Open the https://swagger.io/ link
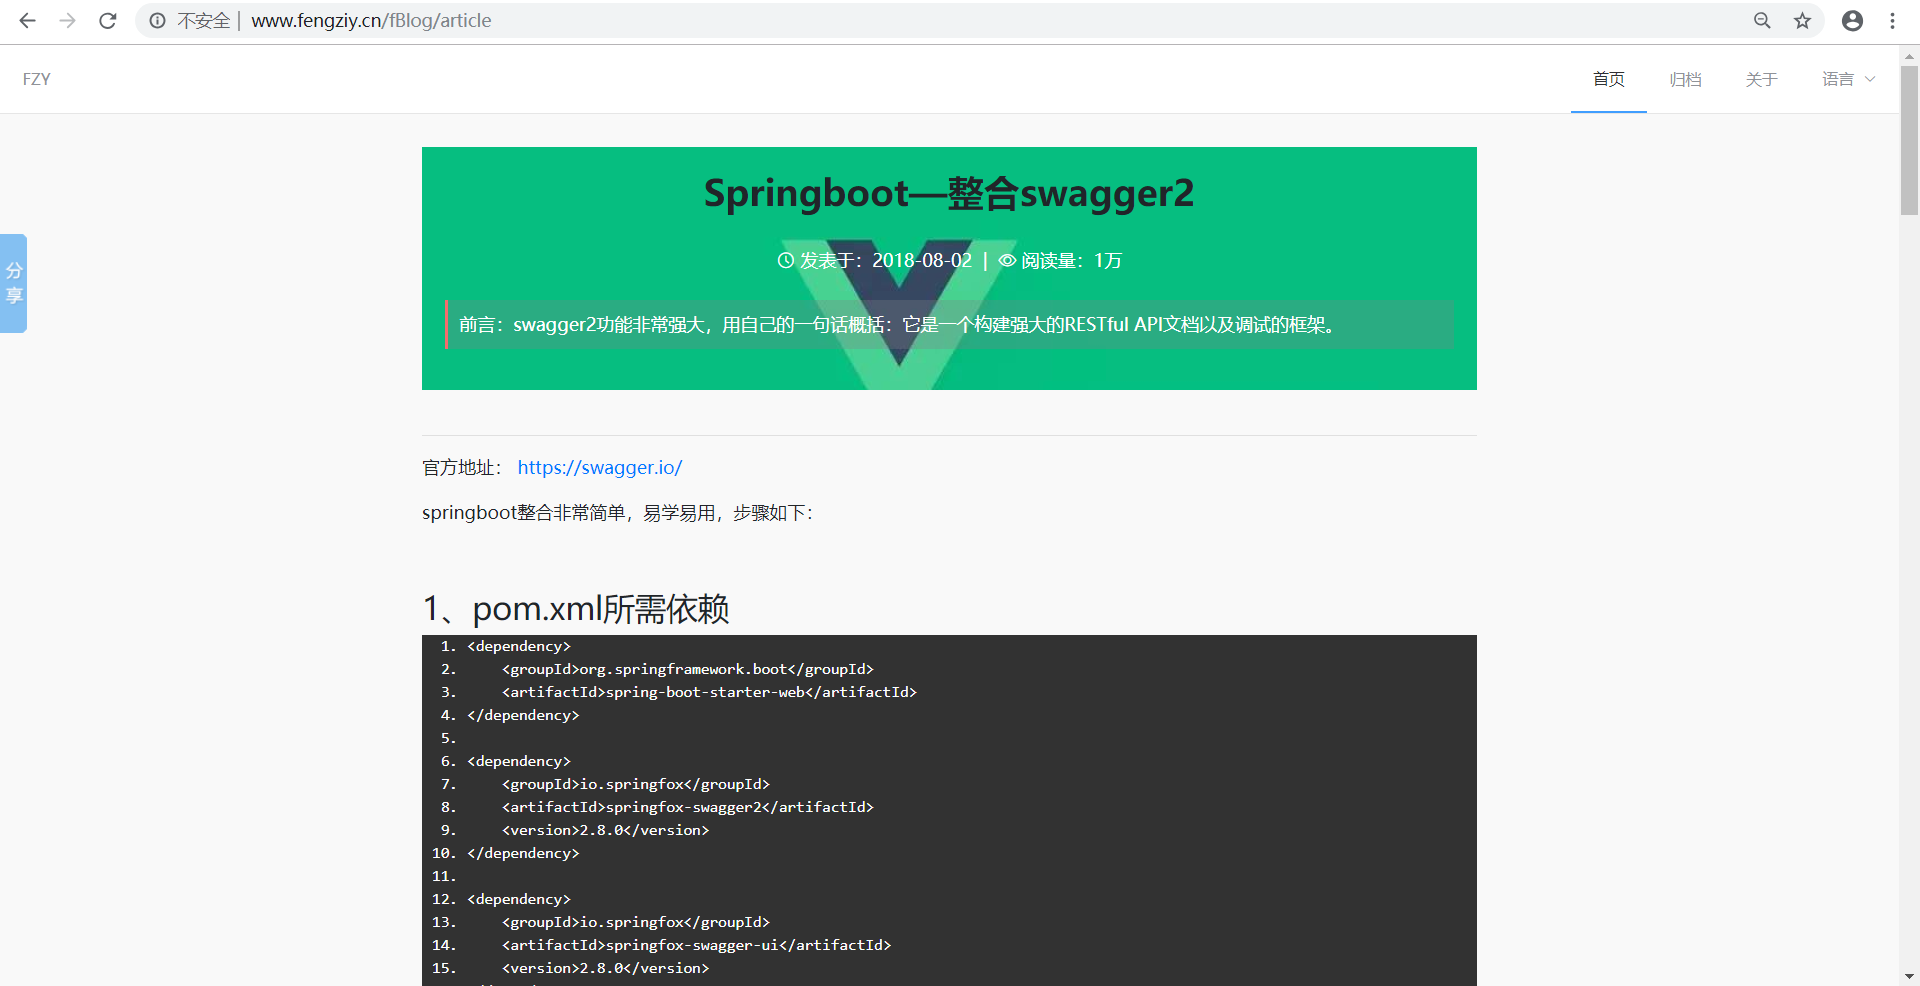This screenshot has width=1920, height=986. click(599, 467)
